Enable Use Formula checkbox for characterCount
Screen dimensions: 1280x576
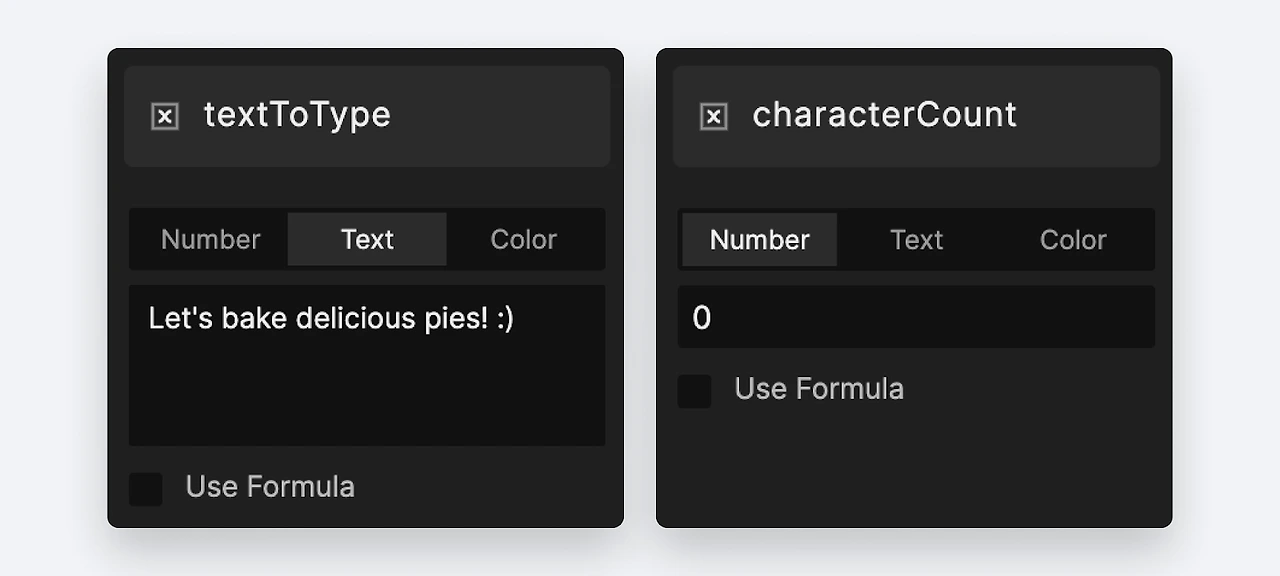695,391
